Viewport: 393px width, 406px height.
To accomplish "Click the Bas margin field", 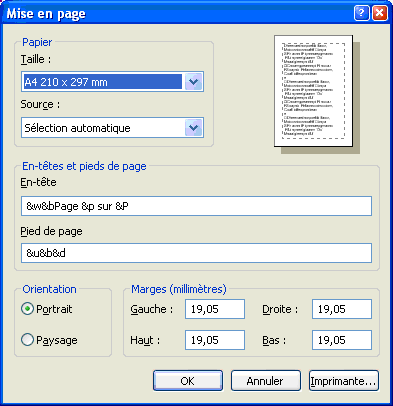I will (342, 340).
